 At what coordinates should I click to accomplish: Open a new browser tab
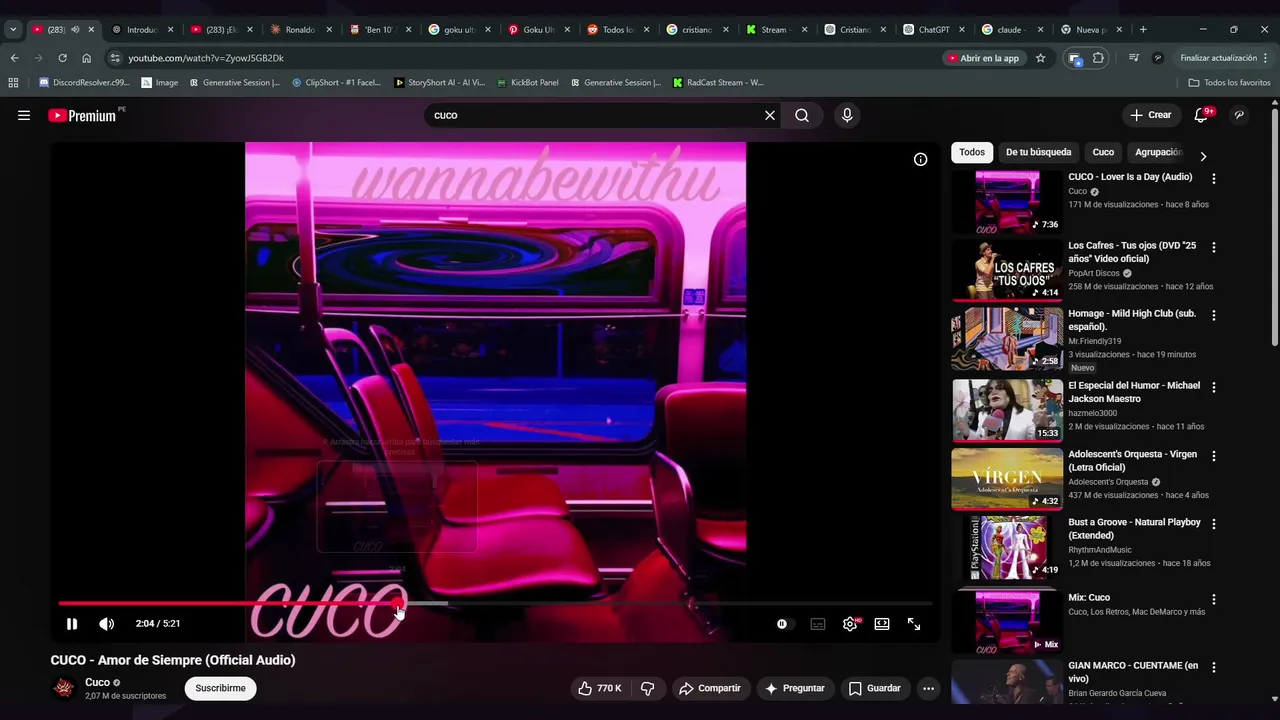click(x=1143, y=30)
